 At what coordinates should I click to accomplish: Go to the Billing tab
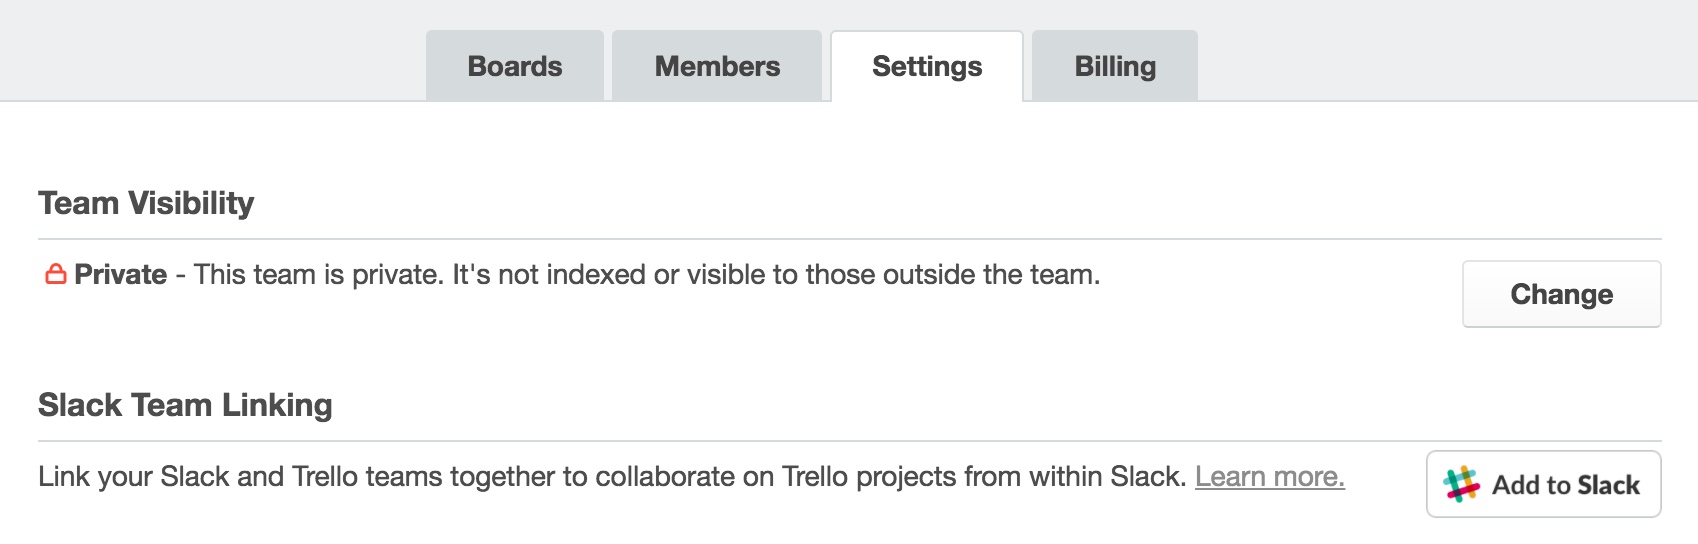1115,66
